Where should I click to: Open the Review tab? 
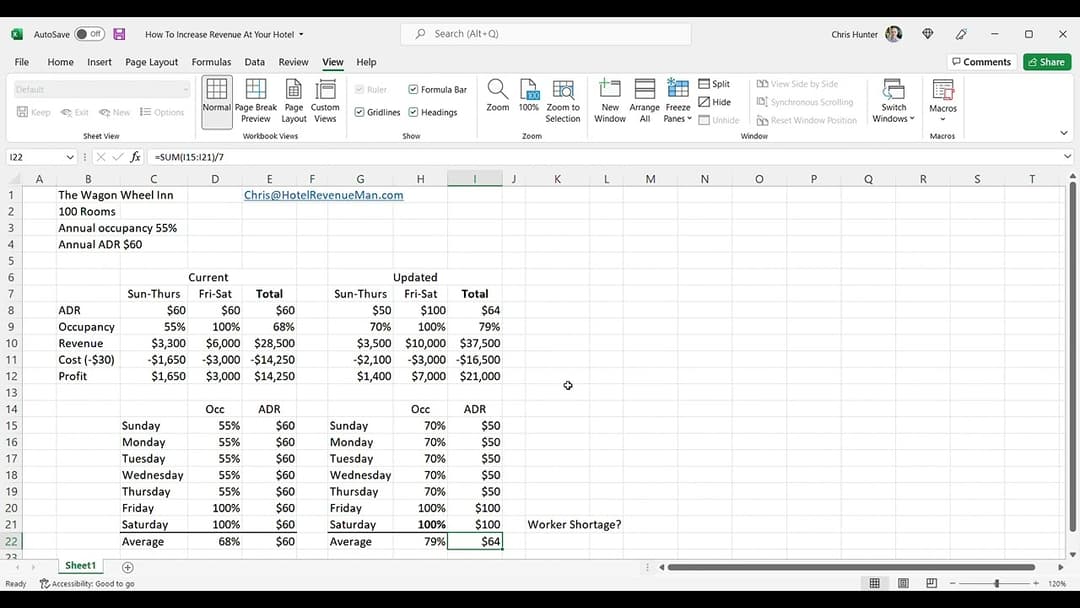point(293,62)
